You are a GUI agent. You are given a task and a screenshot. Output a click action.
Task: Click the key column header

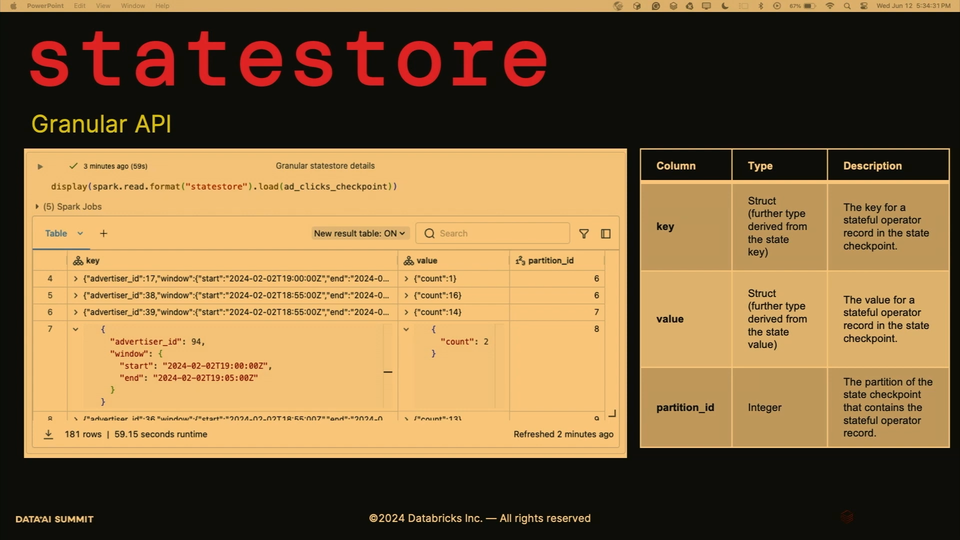pyautogui.click(x=233, y=260)
